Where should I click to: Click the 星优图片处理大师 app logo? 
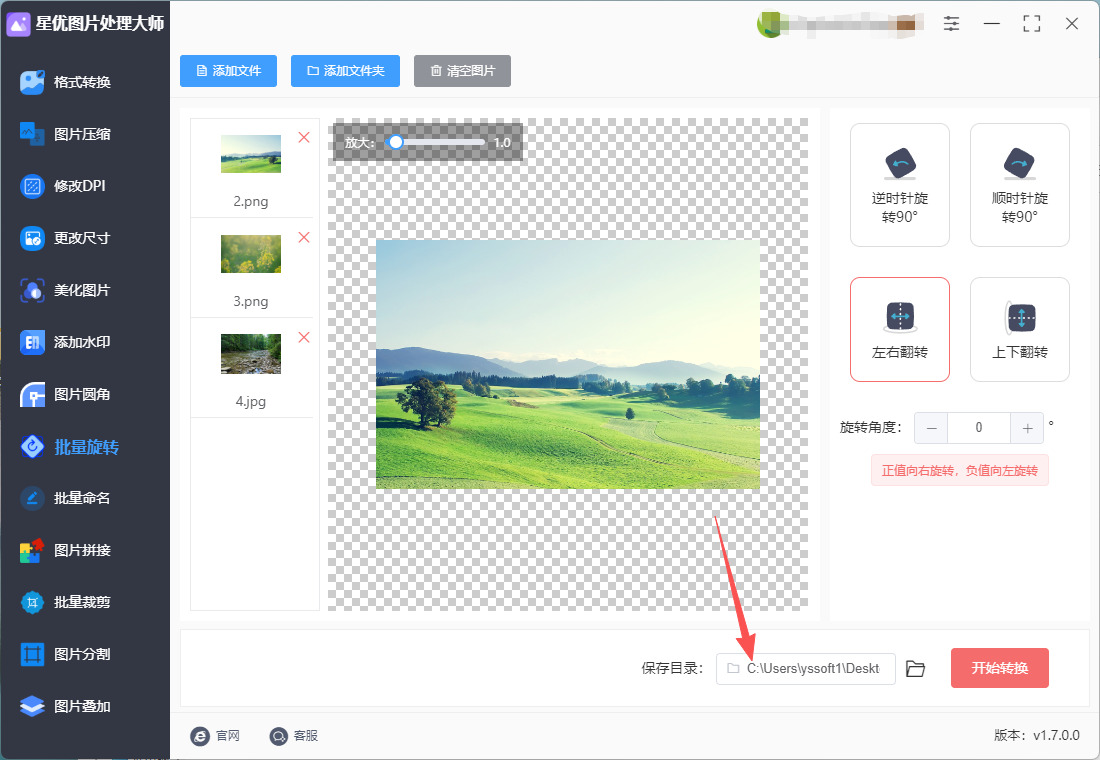[18, 24]
